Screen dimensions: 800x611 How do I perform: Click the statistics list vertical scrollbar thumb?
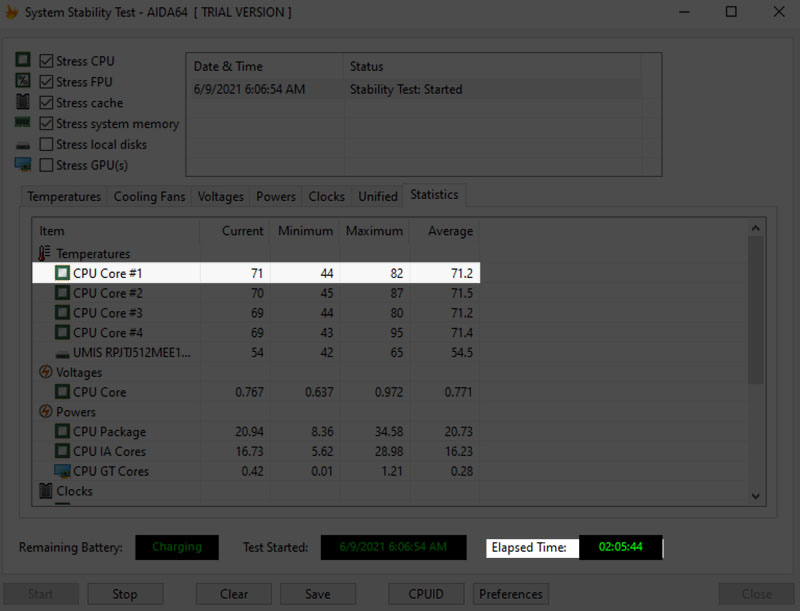point(756,310)
